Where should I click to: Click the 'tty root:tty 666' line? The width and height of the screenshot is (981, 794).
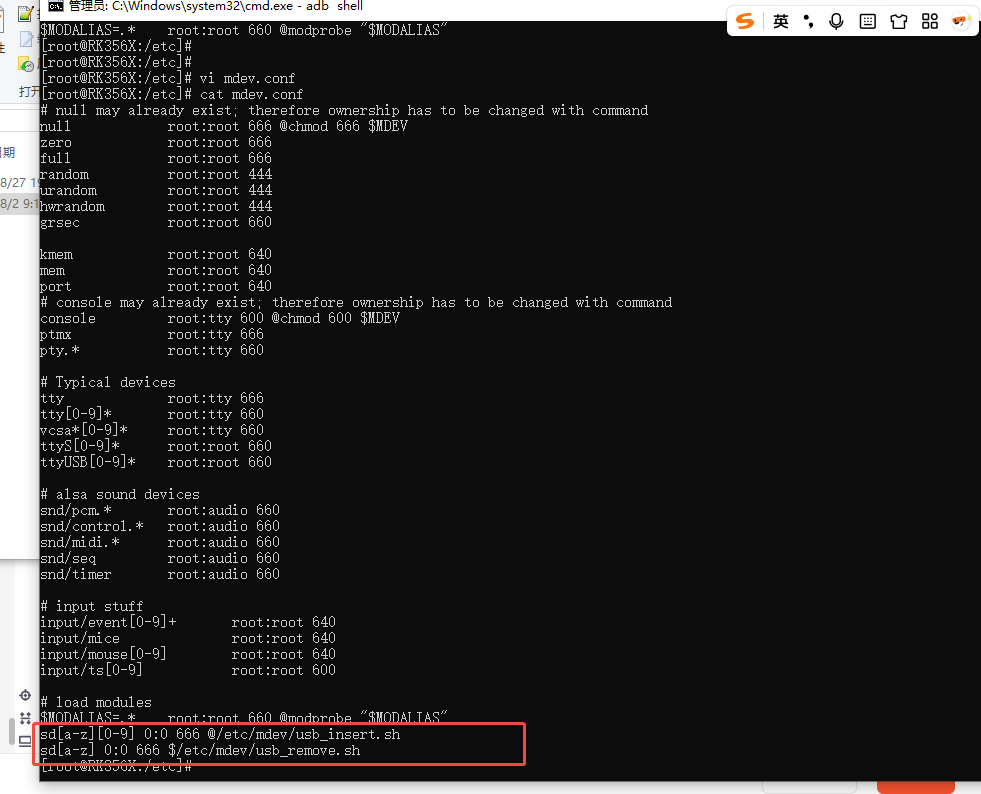(152, 399)
